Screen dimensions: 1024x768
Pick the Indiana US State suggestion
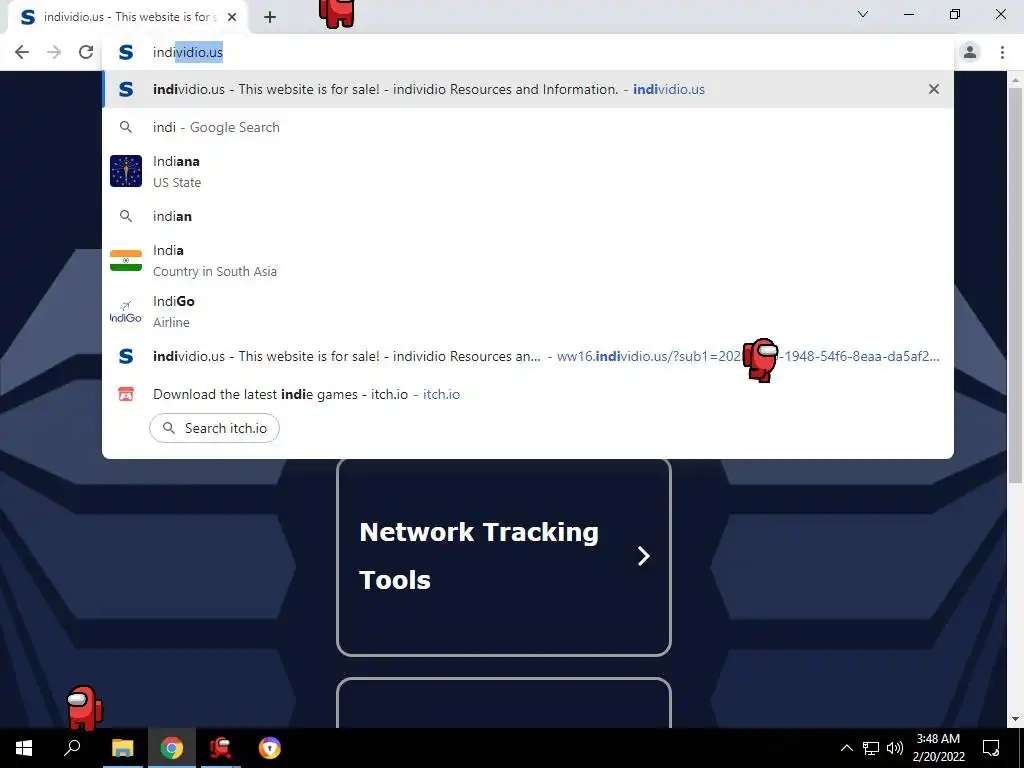(528, 171)
